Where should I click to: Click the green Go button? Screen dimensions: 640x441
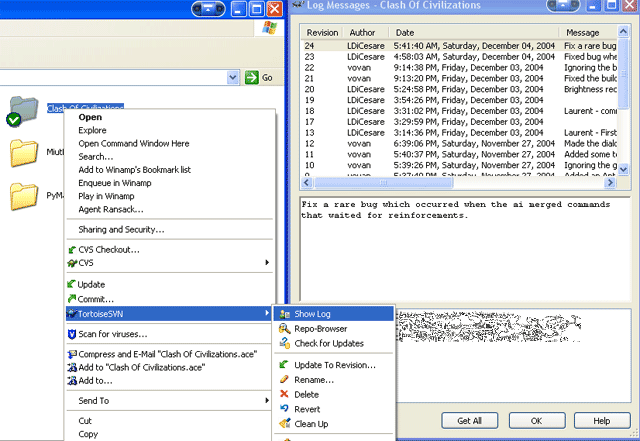(x=259, y=77)
